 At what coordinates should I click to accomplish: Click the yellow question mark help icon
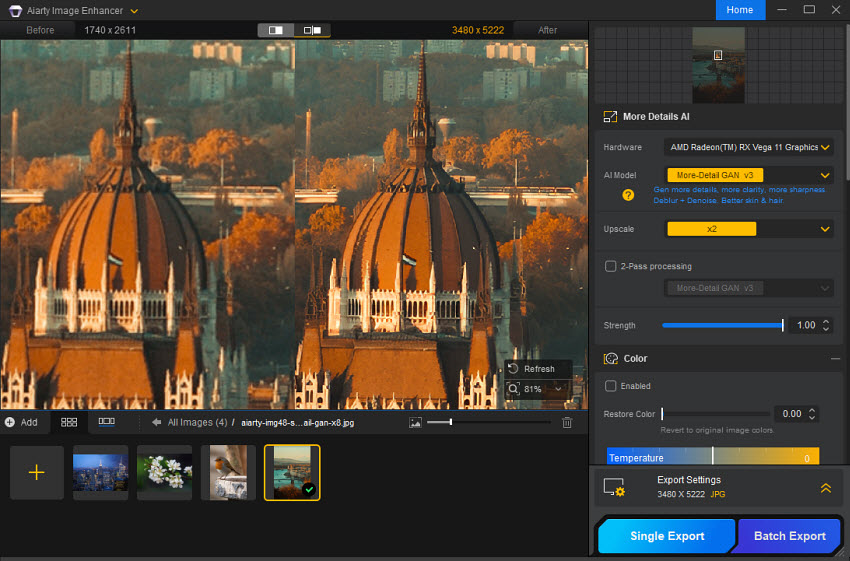pyautogui.click(x=628, y=195)
